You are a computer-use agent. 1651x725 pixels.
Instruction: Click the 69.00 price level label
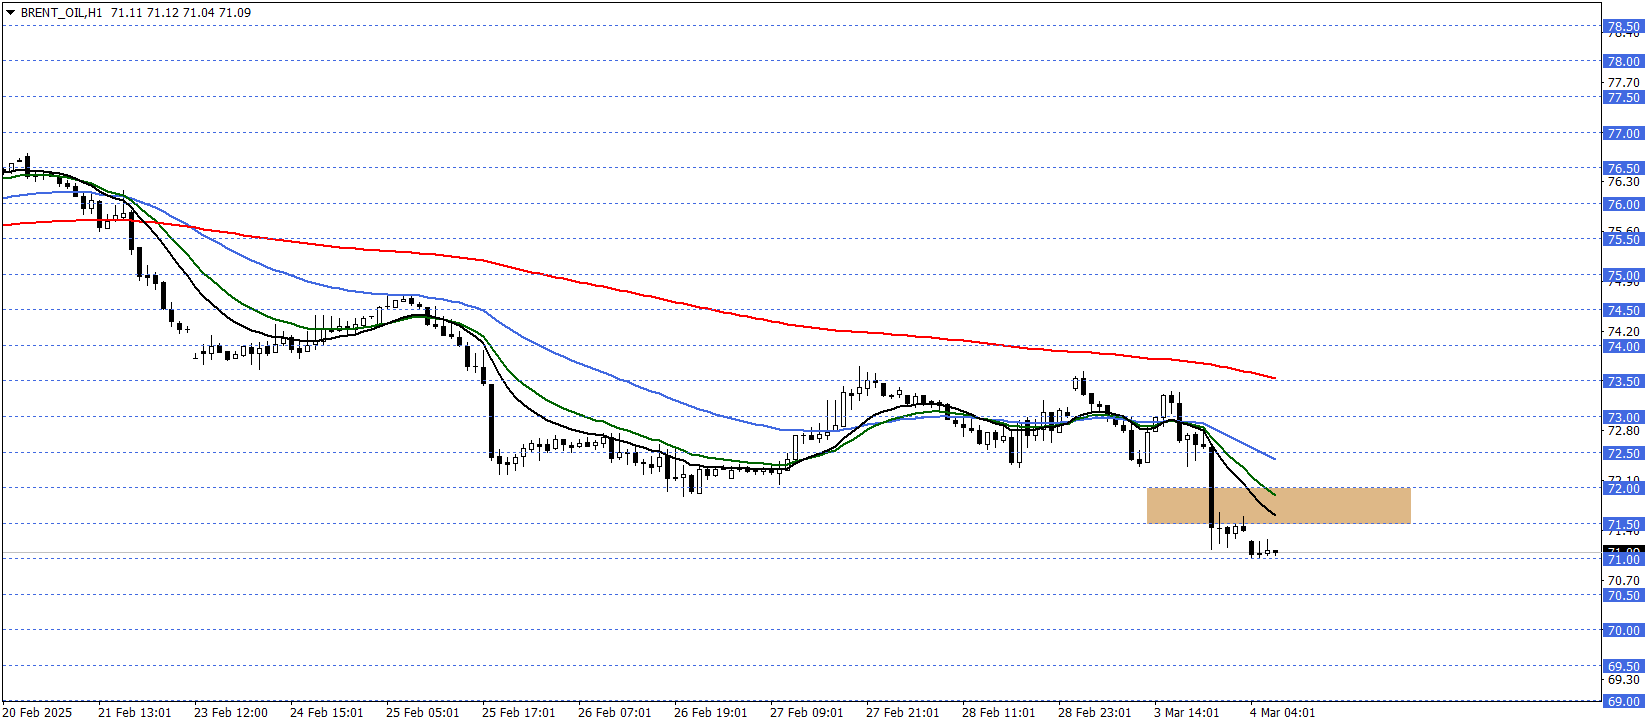click(x=1623, y=702)
